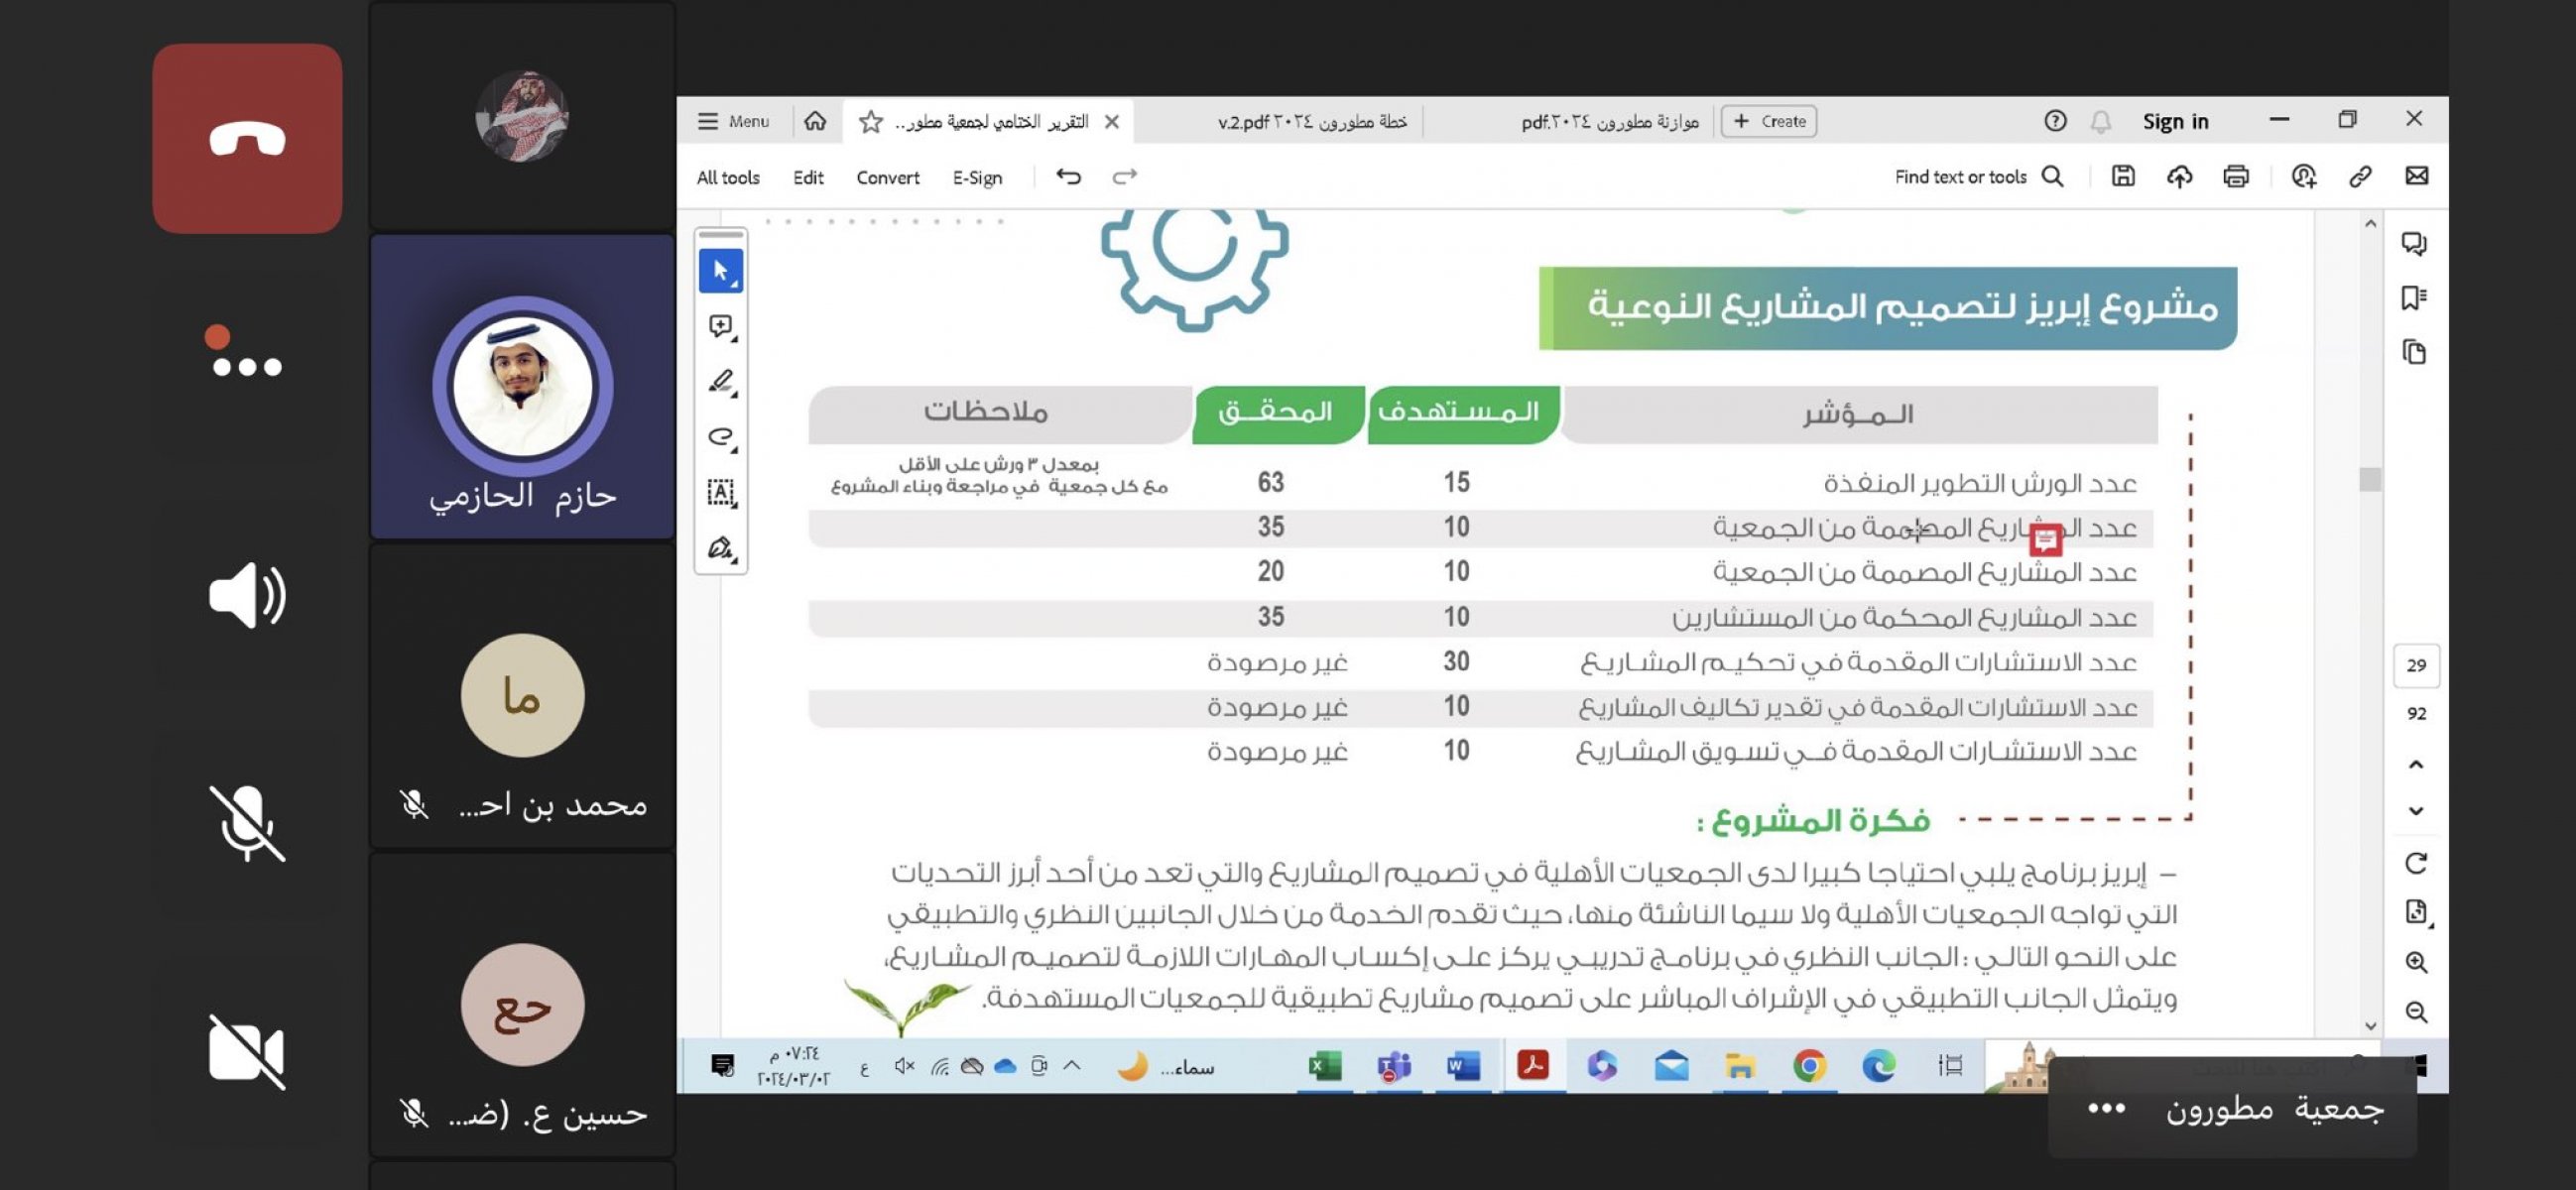Open the Comments panel

tap(2414, 243)
